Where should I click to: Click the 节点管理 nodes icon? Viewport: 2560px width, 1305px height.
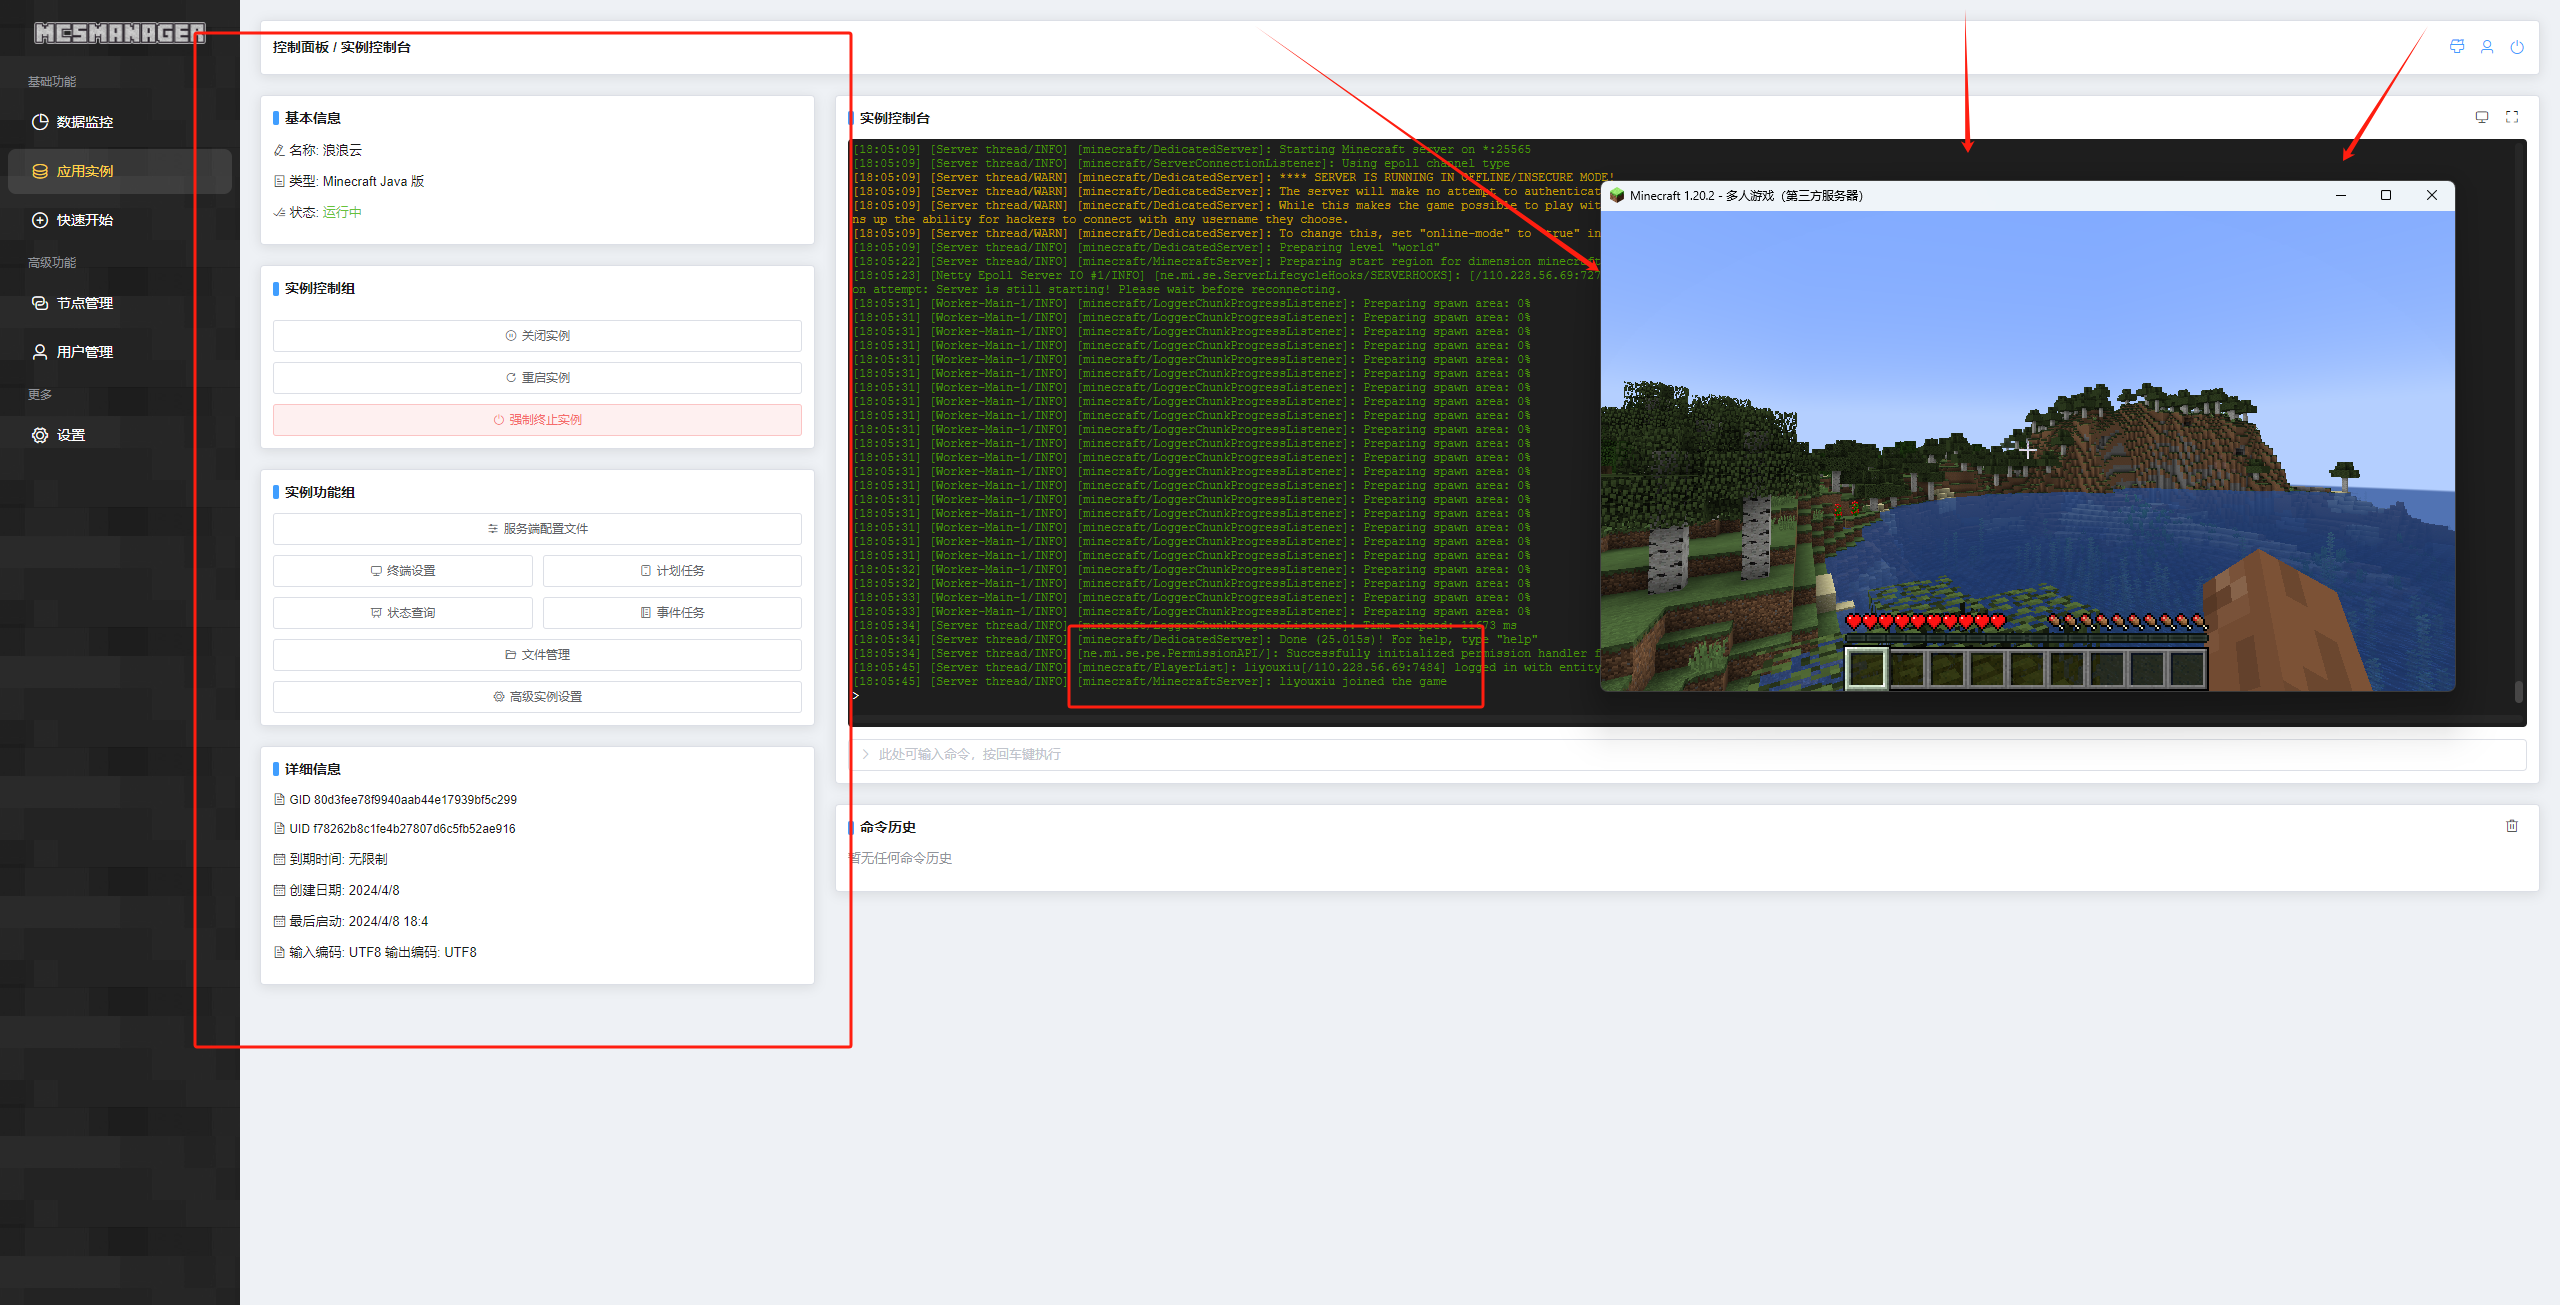[x=40, y=303]
